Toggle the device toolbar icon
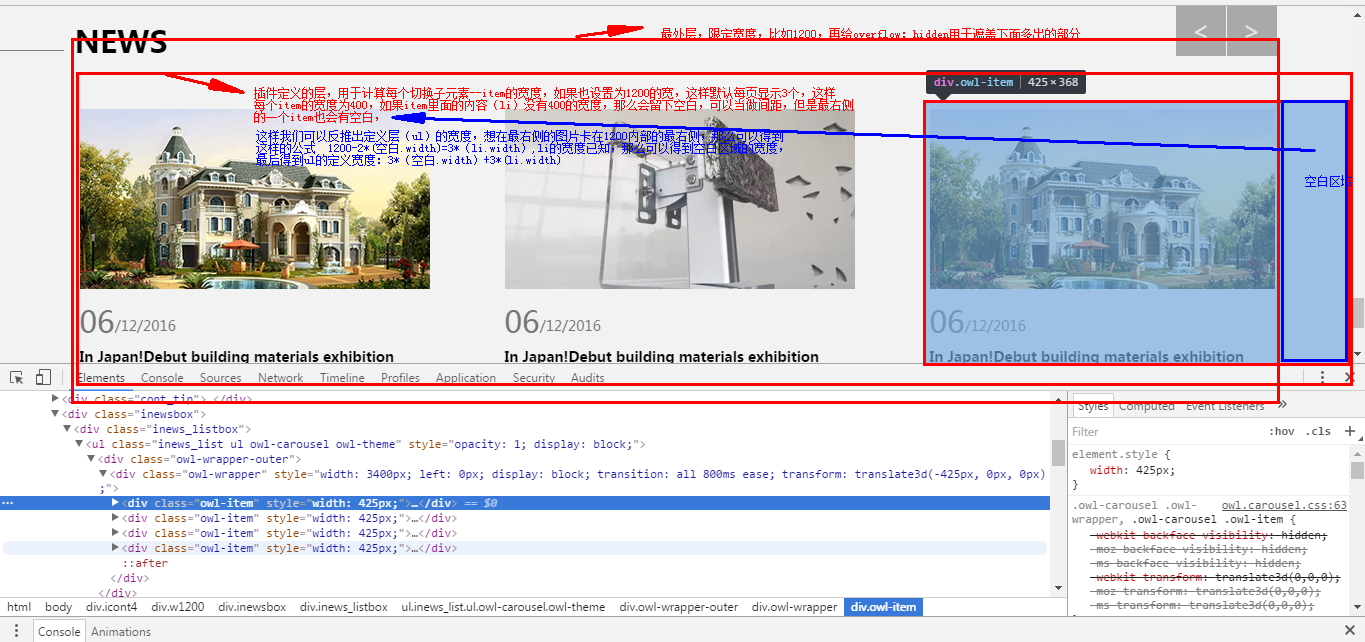The width and height of the screenshot is (1365, 642). pos(43,377)
